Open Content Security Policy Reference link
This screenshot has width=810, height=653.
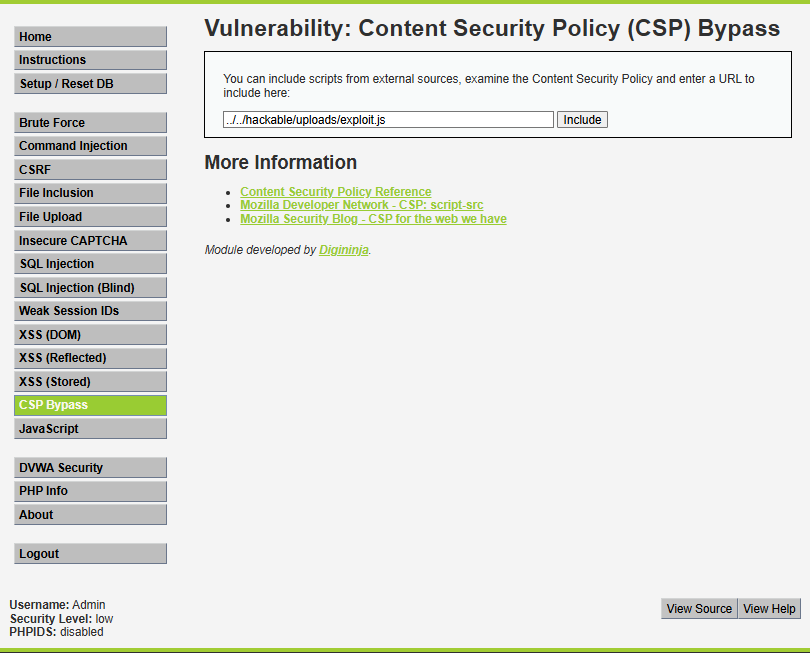coord(336,192)
